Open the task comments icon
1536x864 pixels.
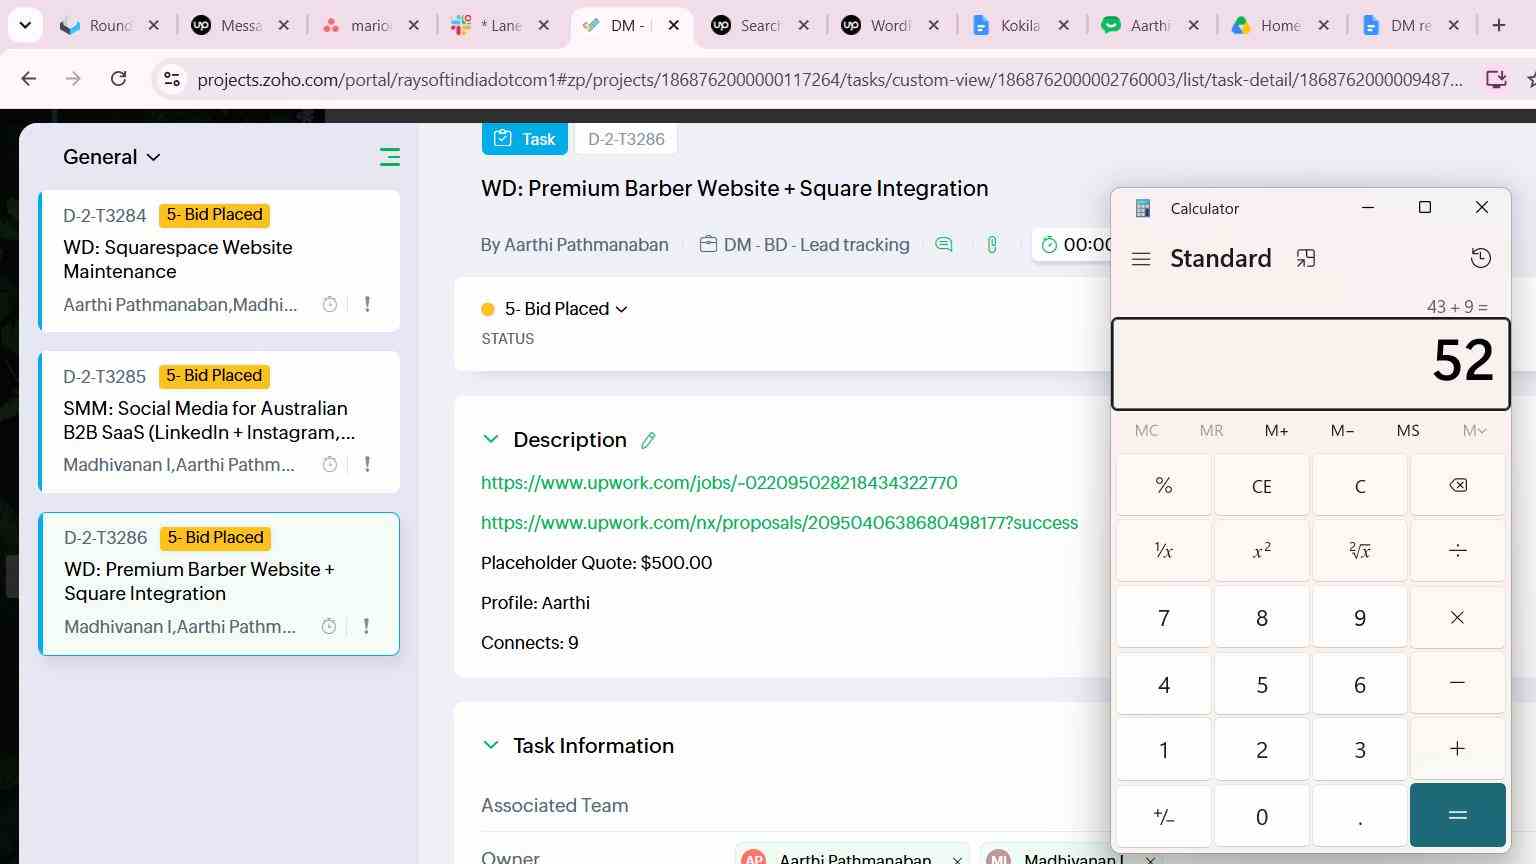[x=943, y=244]
